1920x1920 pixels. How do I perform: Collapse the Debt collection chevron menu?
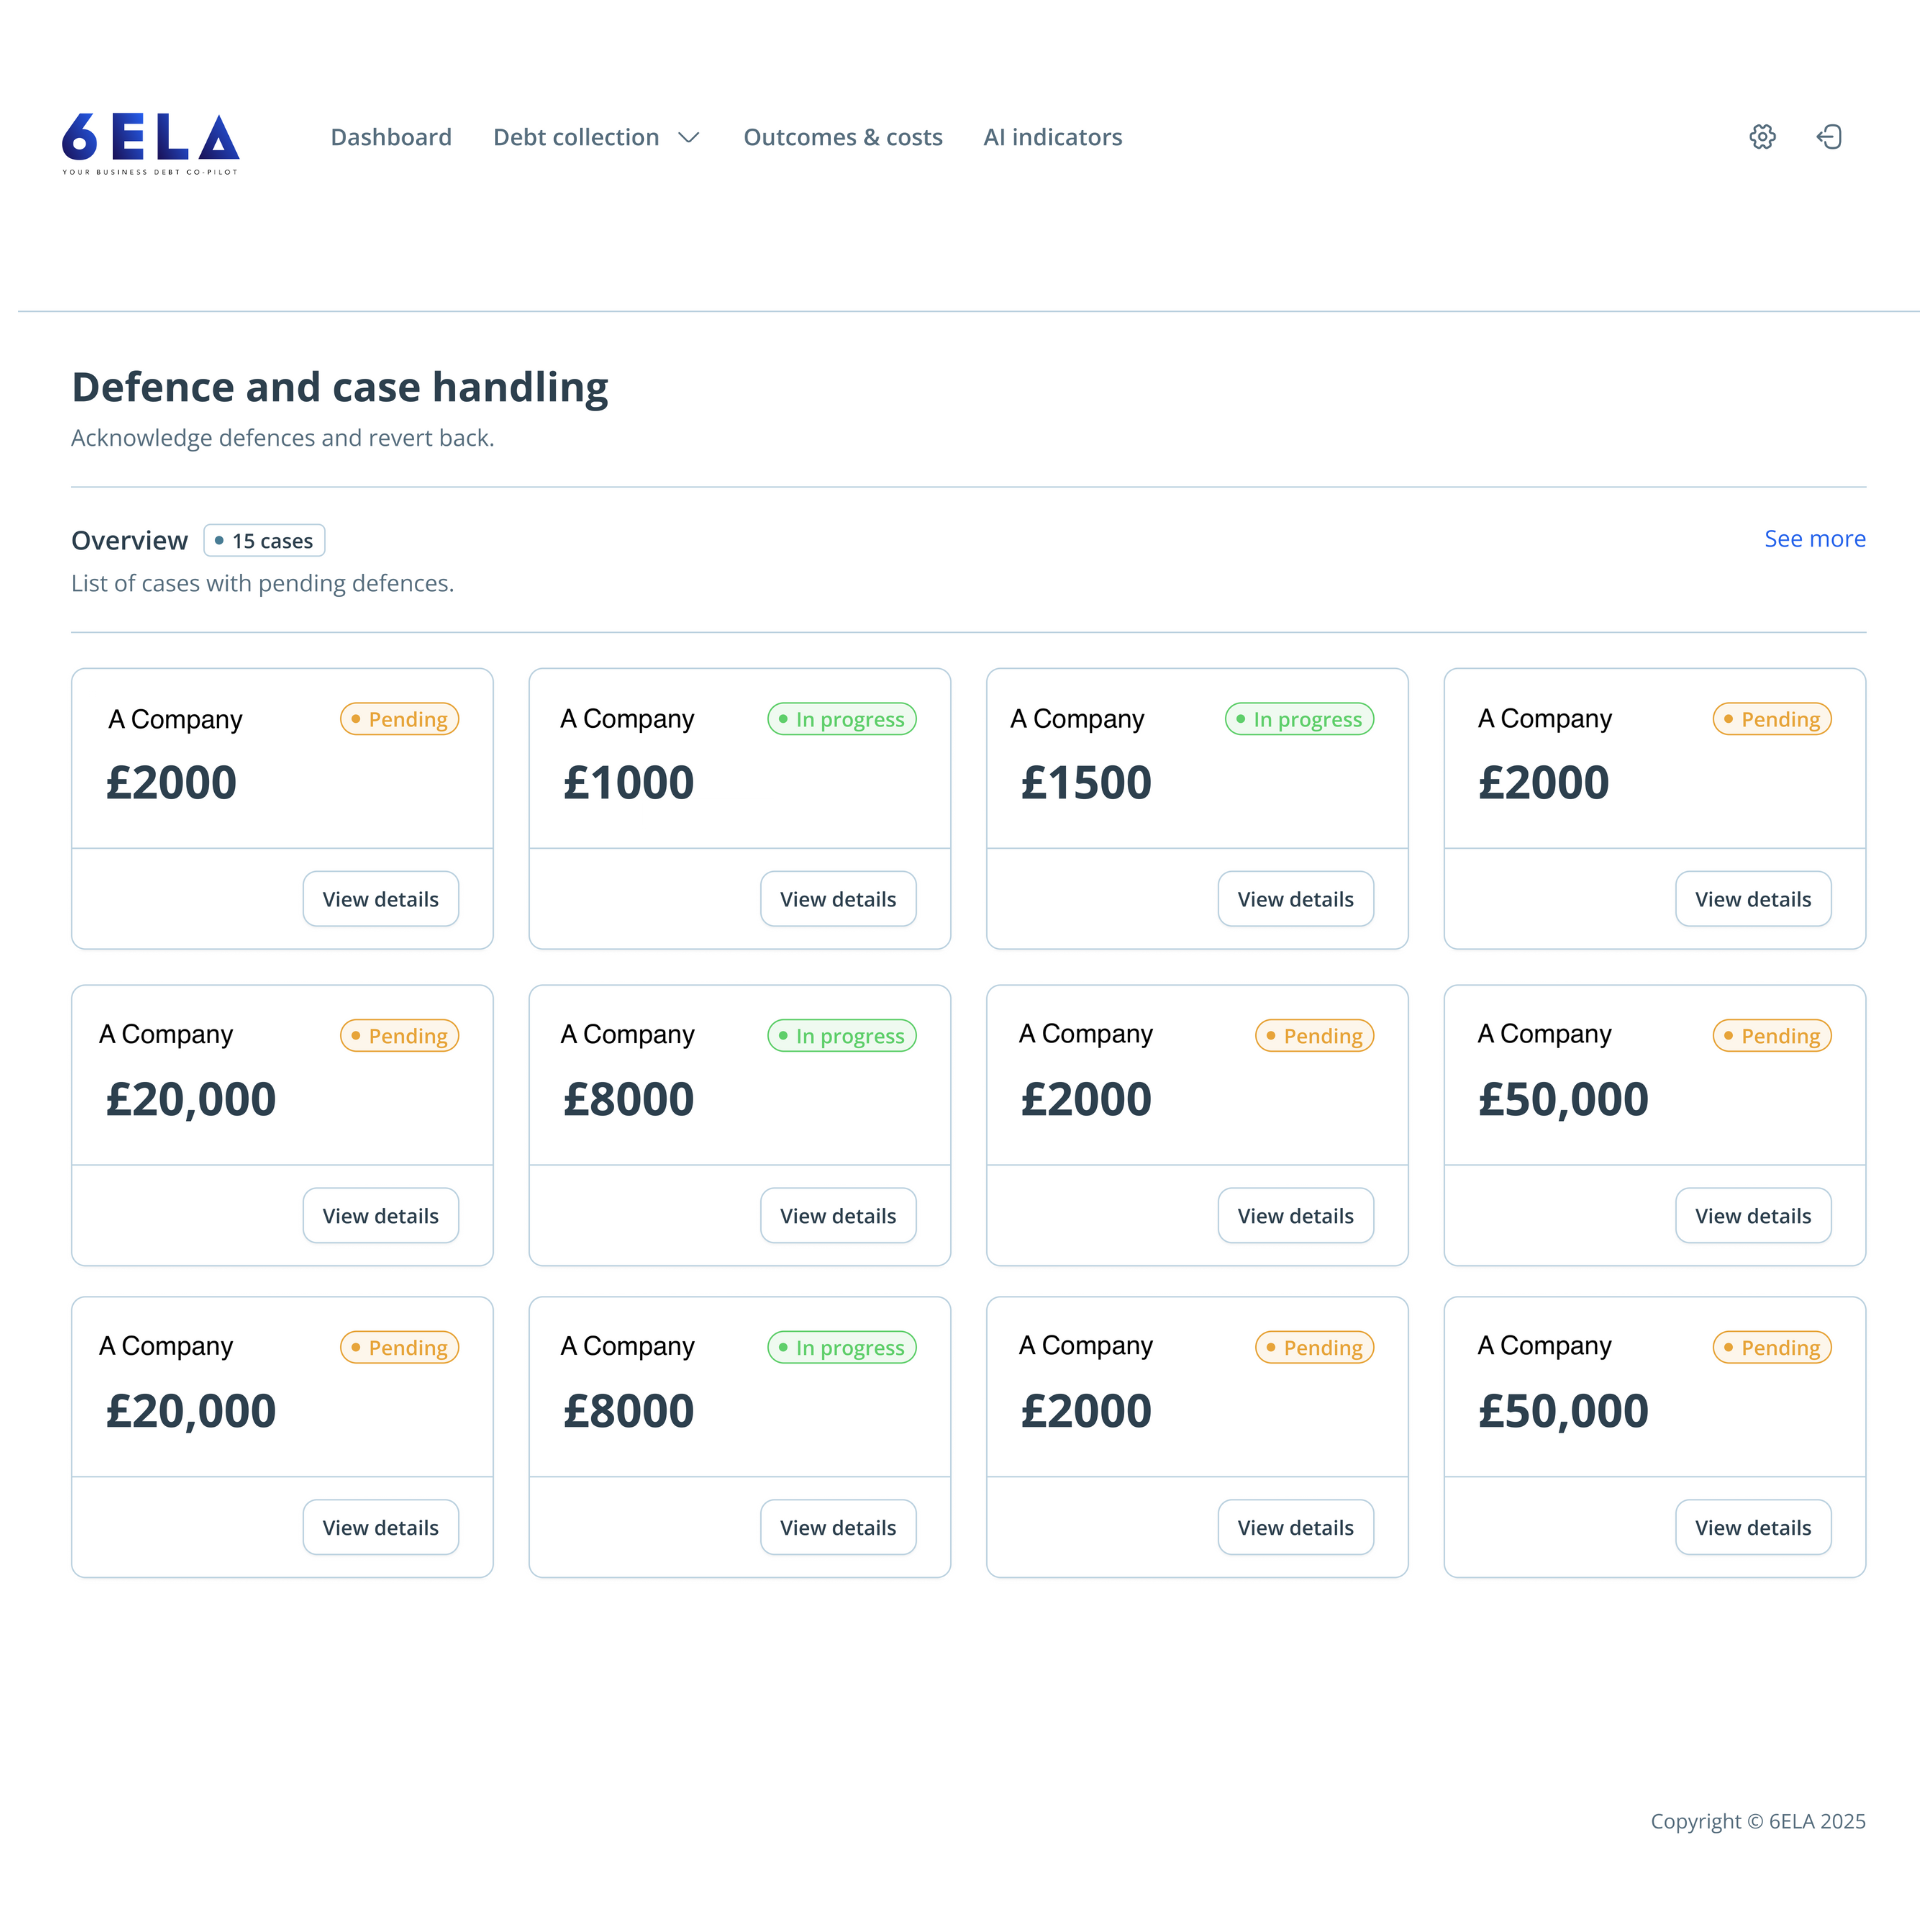click(689, 138)
